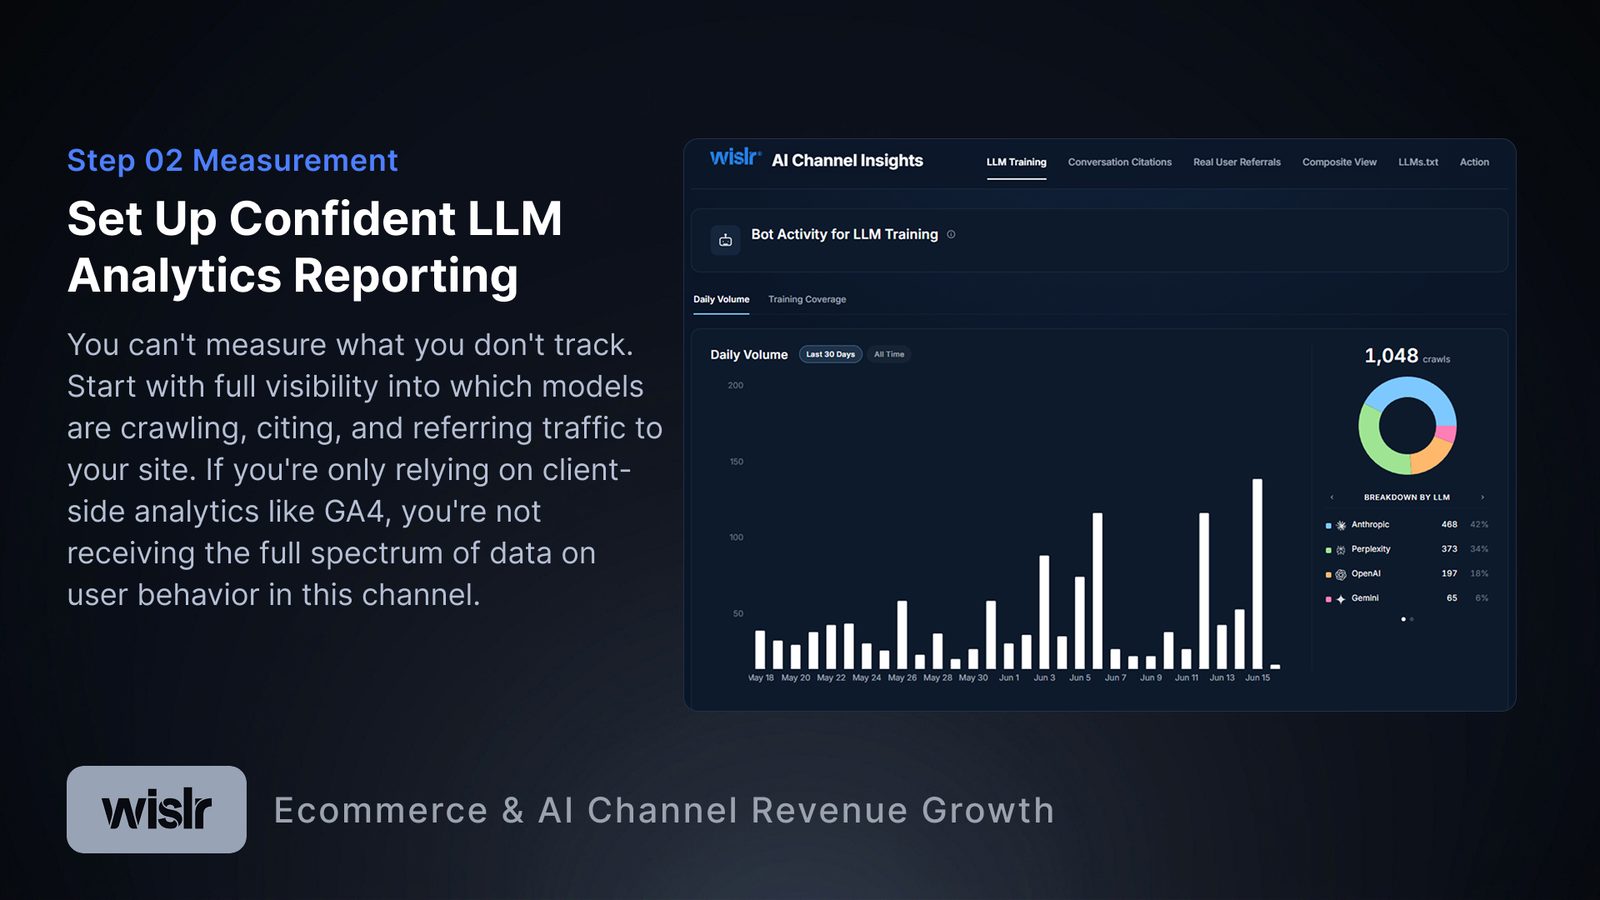Switch to the Conversation Citations tab
The height and width of the screenshot is (900, 1600).
click(x=1120, y=162)
